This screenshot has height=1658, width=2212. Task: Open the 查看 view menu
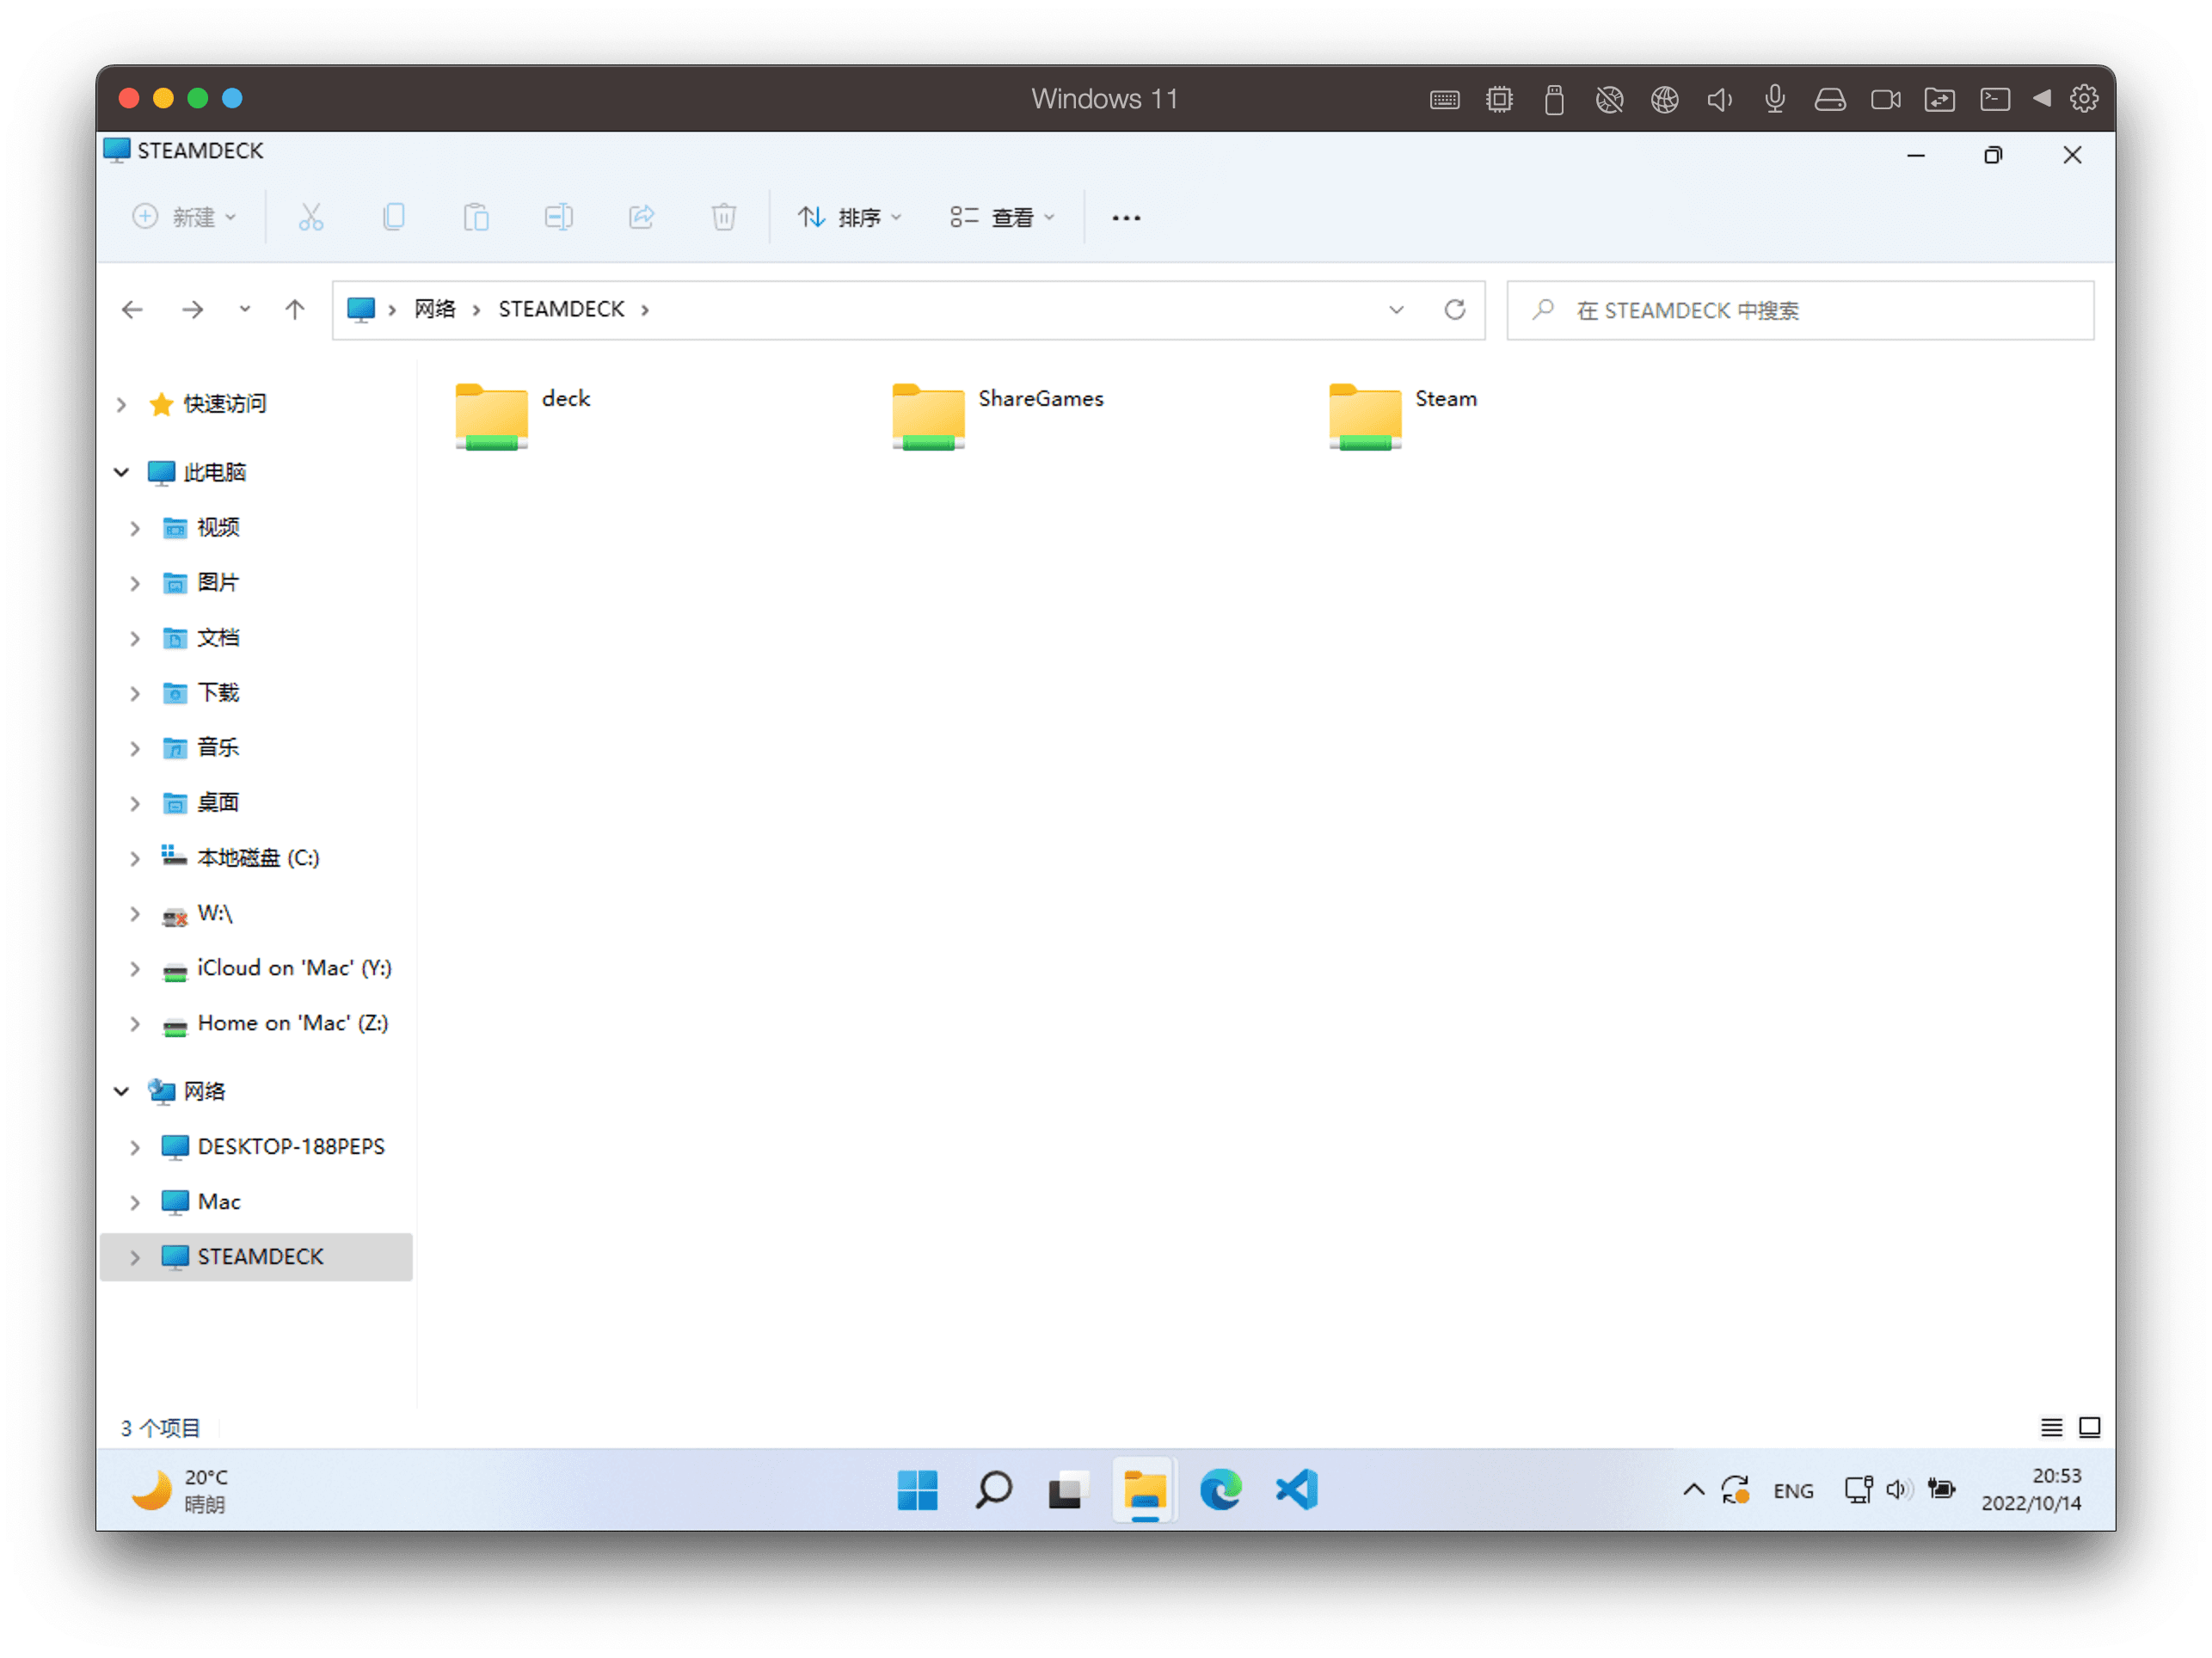tap(1002, 217)
